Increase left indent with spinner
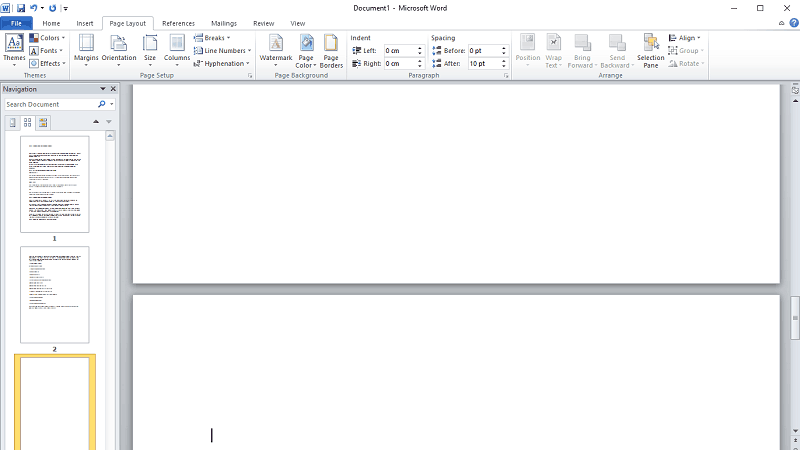Image resolution: width=800 pixels, height=450 pixels. click(420, 48)
